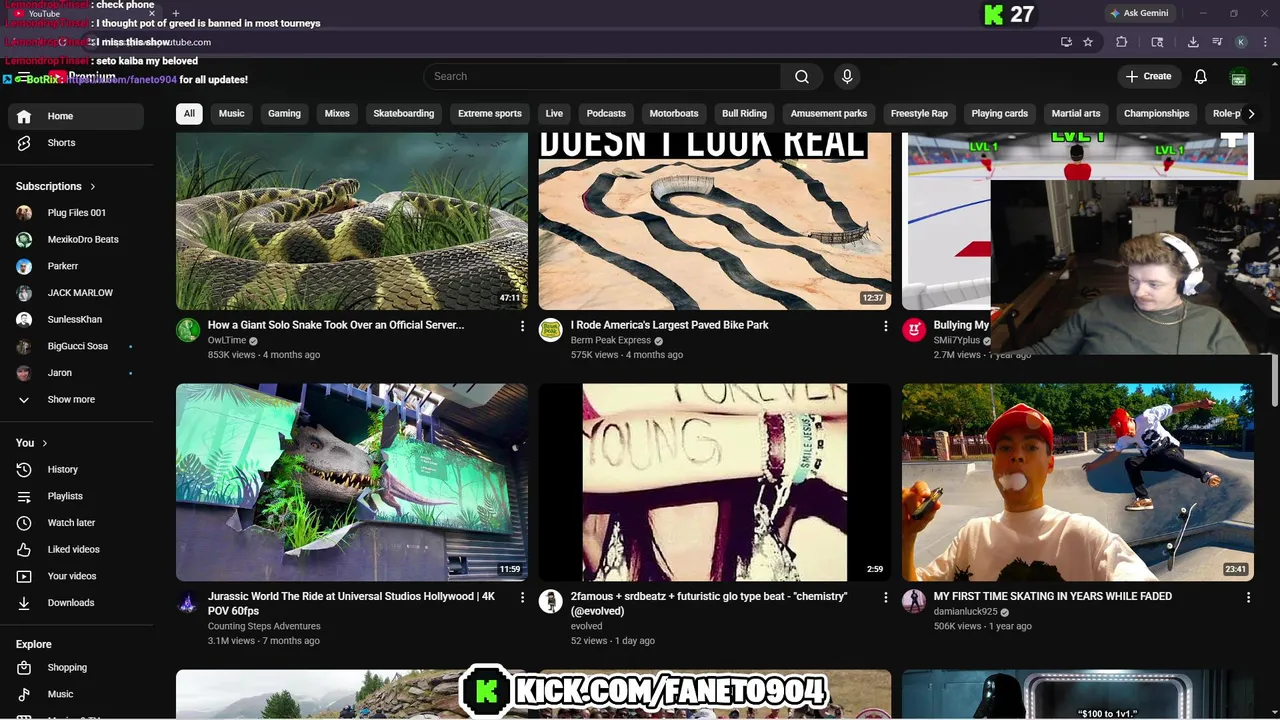
Task: Click the Create button
Action: (1148, 76)
